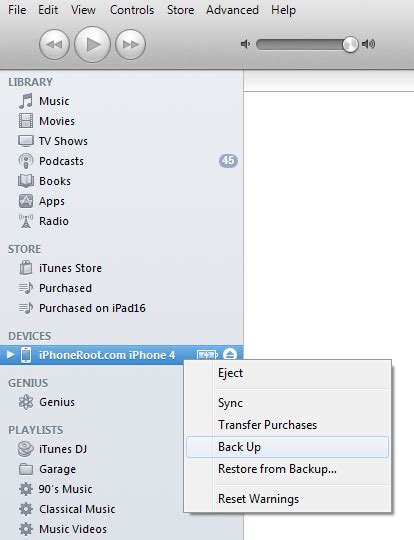Select the Radio label
The height and width of the screenshot is (540, 414).
coord(54,221)
